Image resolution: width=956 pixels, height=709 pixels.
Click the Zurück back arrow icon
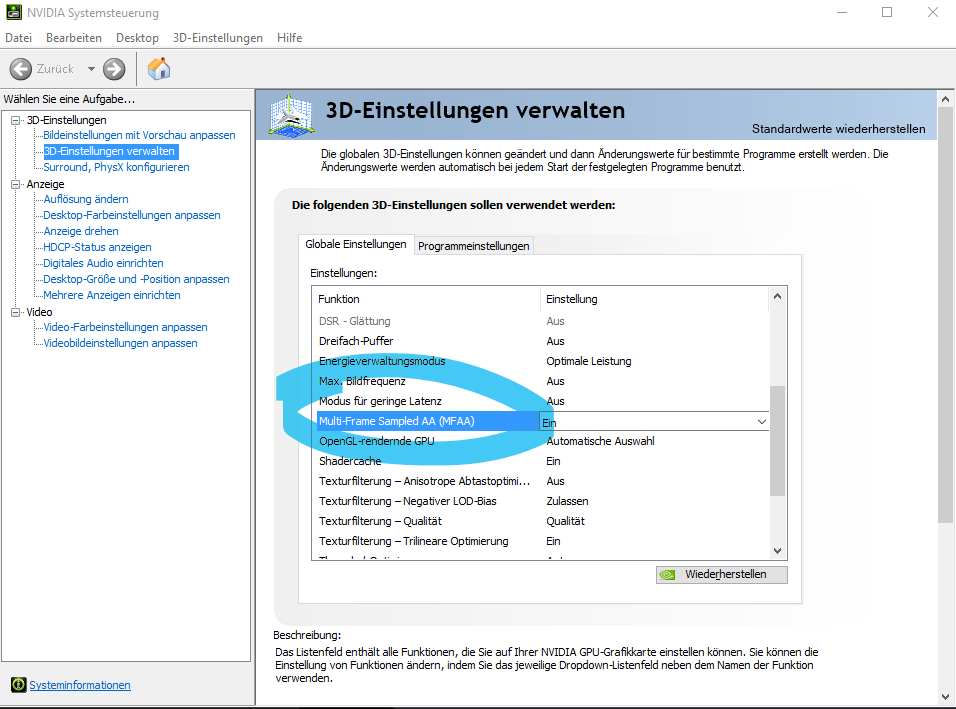[x=21, y=69]
